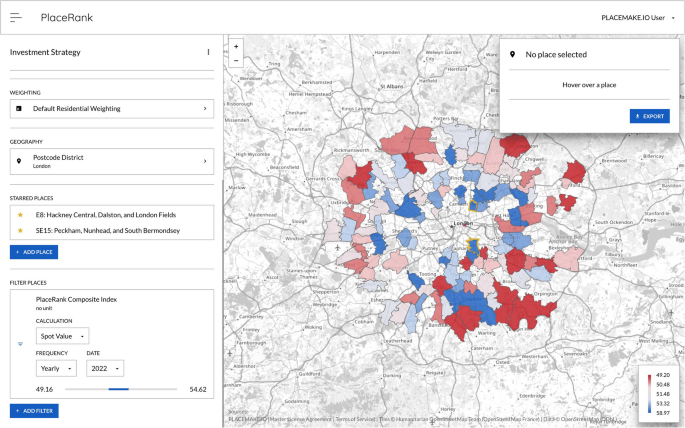
Task: Open the Spot Value calculation dropdown
Action: tap(62, 336)
